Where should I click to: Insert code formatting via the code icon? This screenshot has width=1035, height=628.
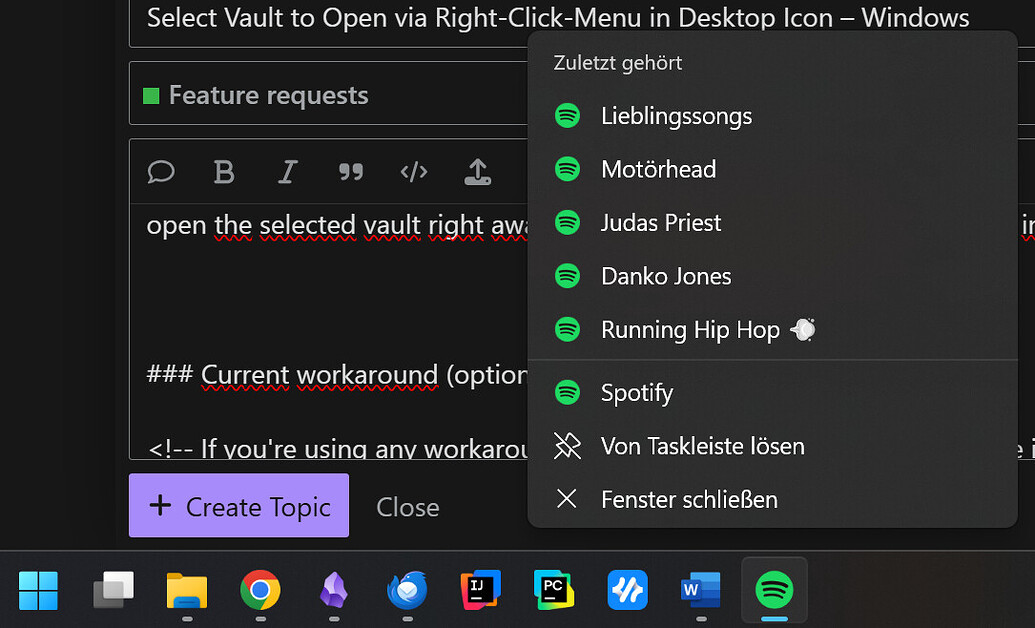coord(414,171)
